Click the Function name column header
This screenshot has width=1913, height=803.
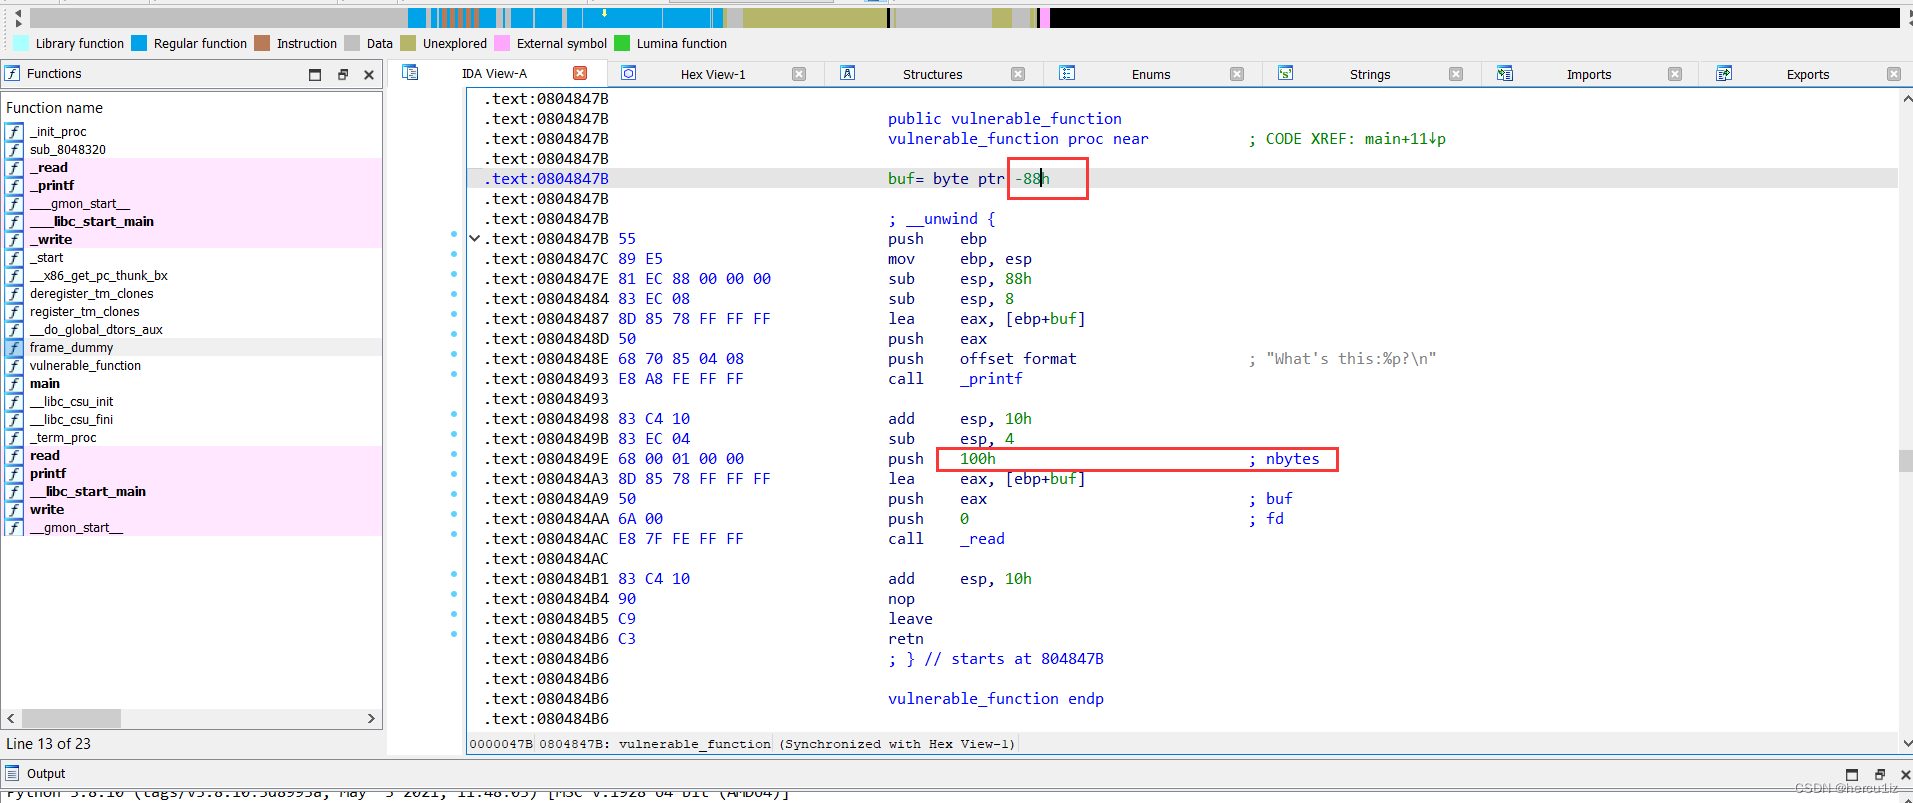(54, 108)
